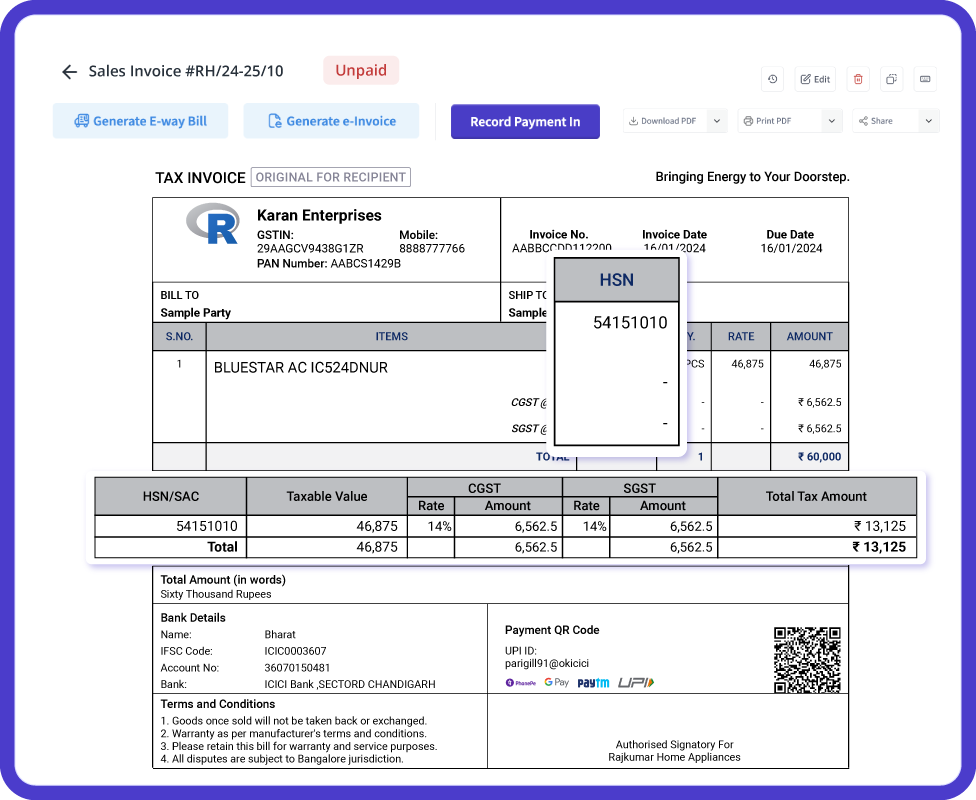Delete invoice with red trash icon

coord(858,79)
